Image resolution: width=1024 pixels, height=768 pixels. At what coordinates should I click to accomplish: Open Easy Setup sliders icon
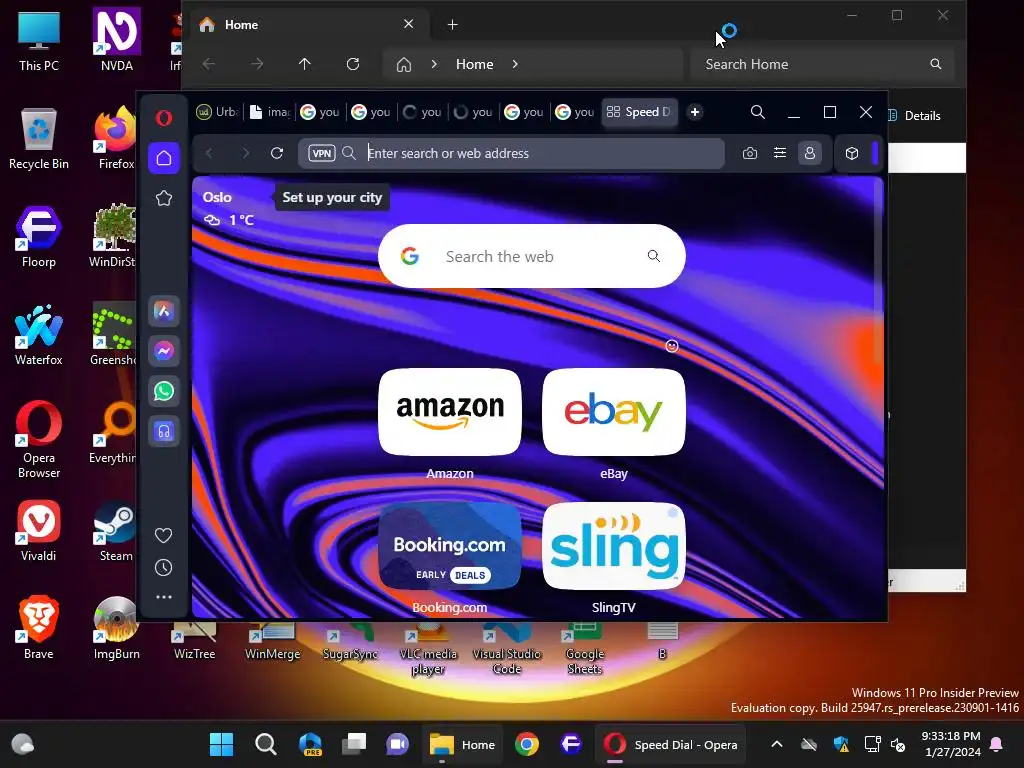tap(780, 153)
